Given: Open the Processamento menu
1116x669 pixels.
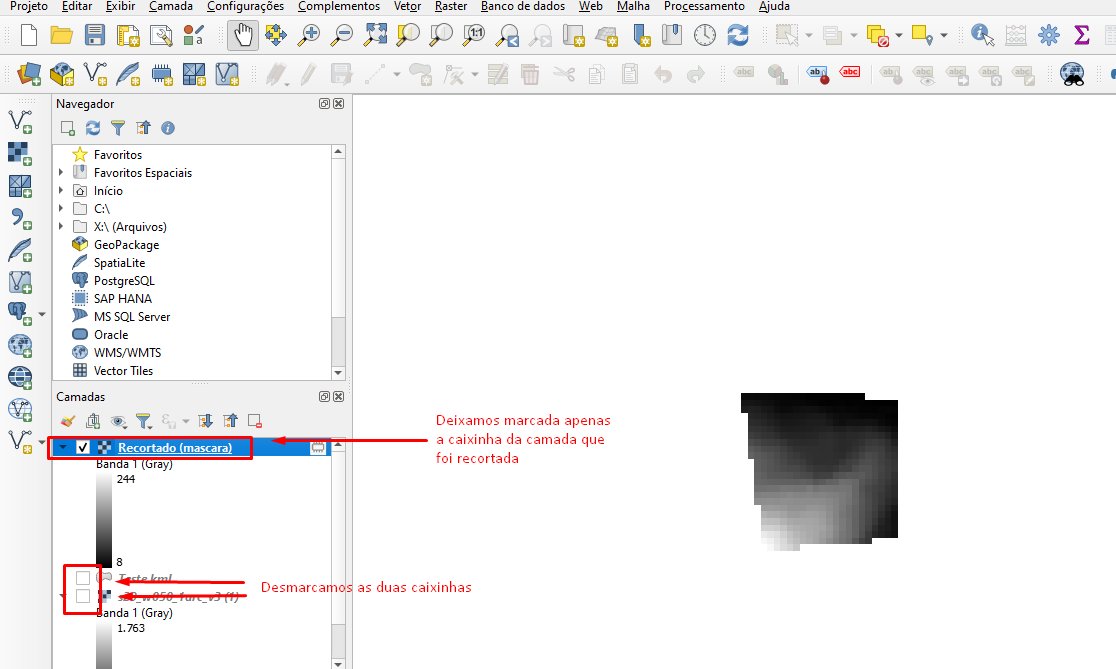Looking at the screenshot, I should (x=704, y=6).
